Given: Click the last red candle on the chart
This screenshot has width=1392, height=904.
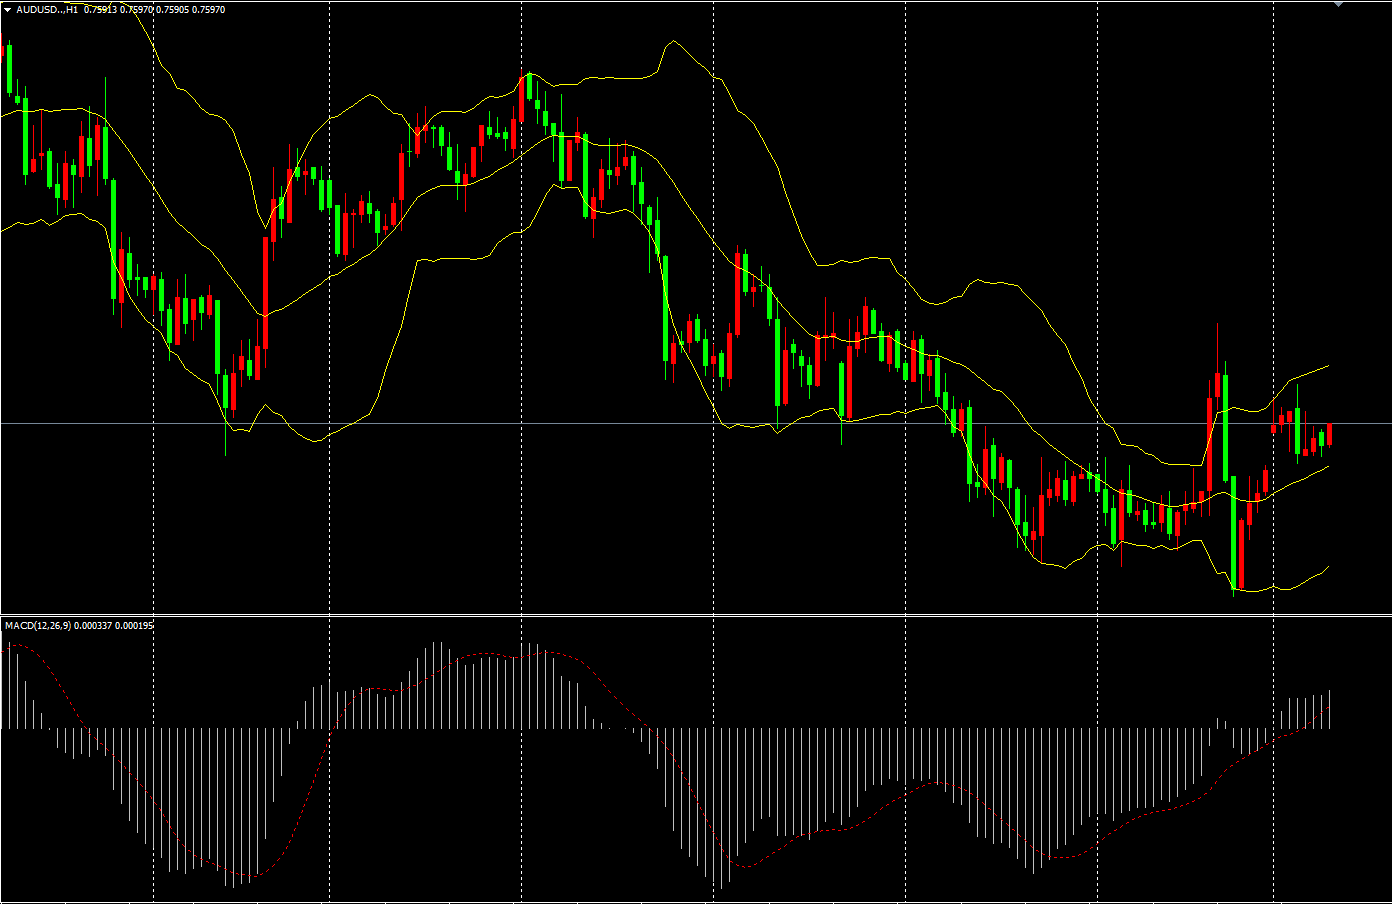Looking at the screenshot, I should point(1329,434).
